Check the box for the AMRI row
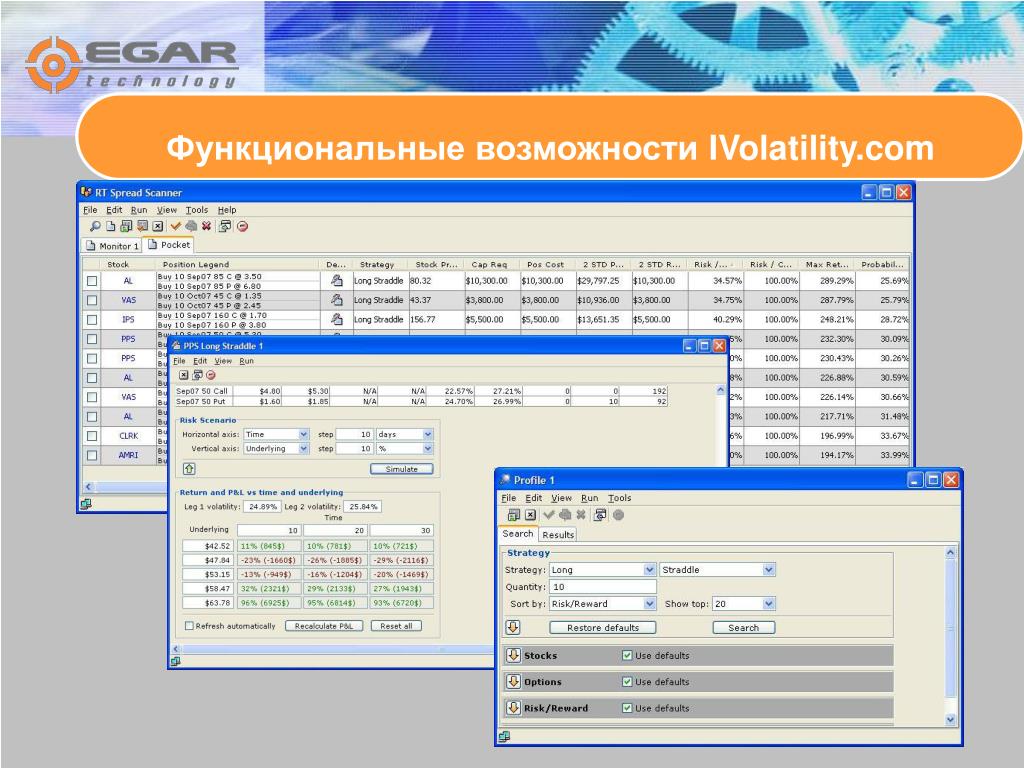Screen dimensions: 1024x768 (x=92, y=455)
